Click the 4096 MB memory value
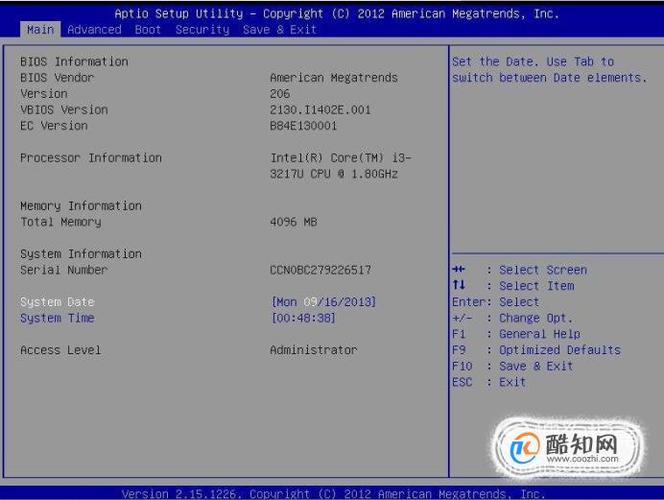 293,222
